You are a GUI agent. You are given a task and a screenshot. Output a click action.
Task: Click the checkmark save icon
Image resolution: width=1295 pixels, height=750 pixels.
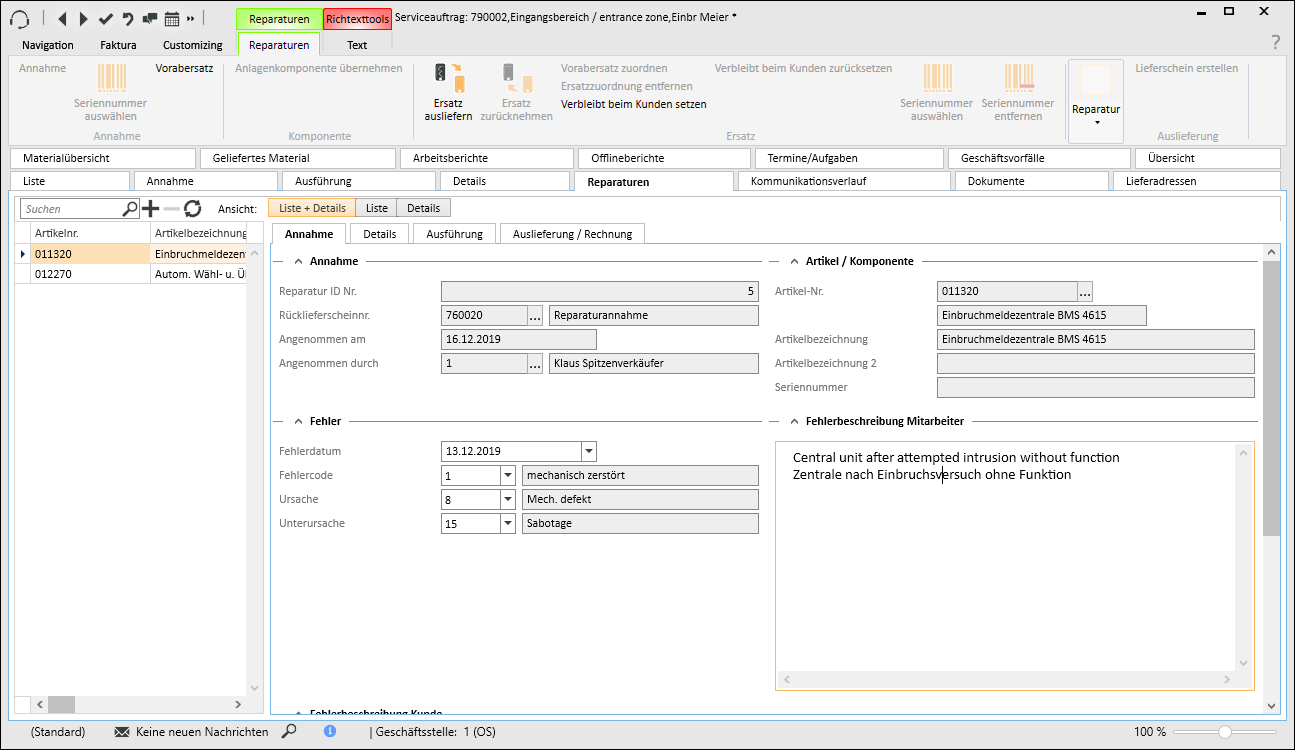tap(105, 18)
